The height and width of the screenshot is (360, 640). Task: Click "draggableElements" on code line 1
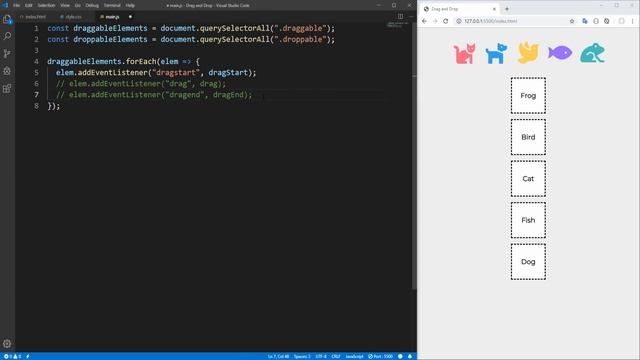coord(110,28)
